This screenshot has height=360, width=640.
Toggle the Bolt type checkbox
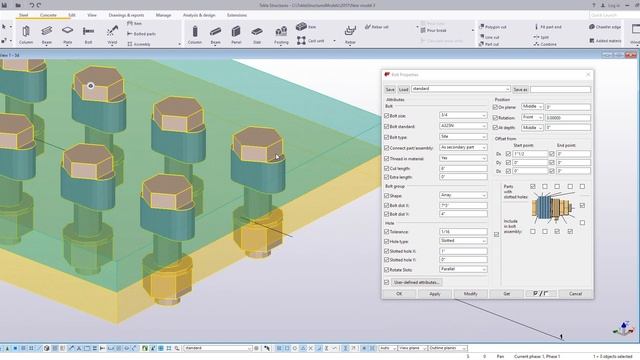point(387,137)
